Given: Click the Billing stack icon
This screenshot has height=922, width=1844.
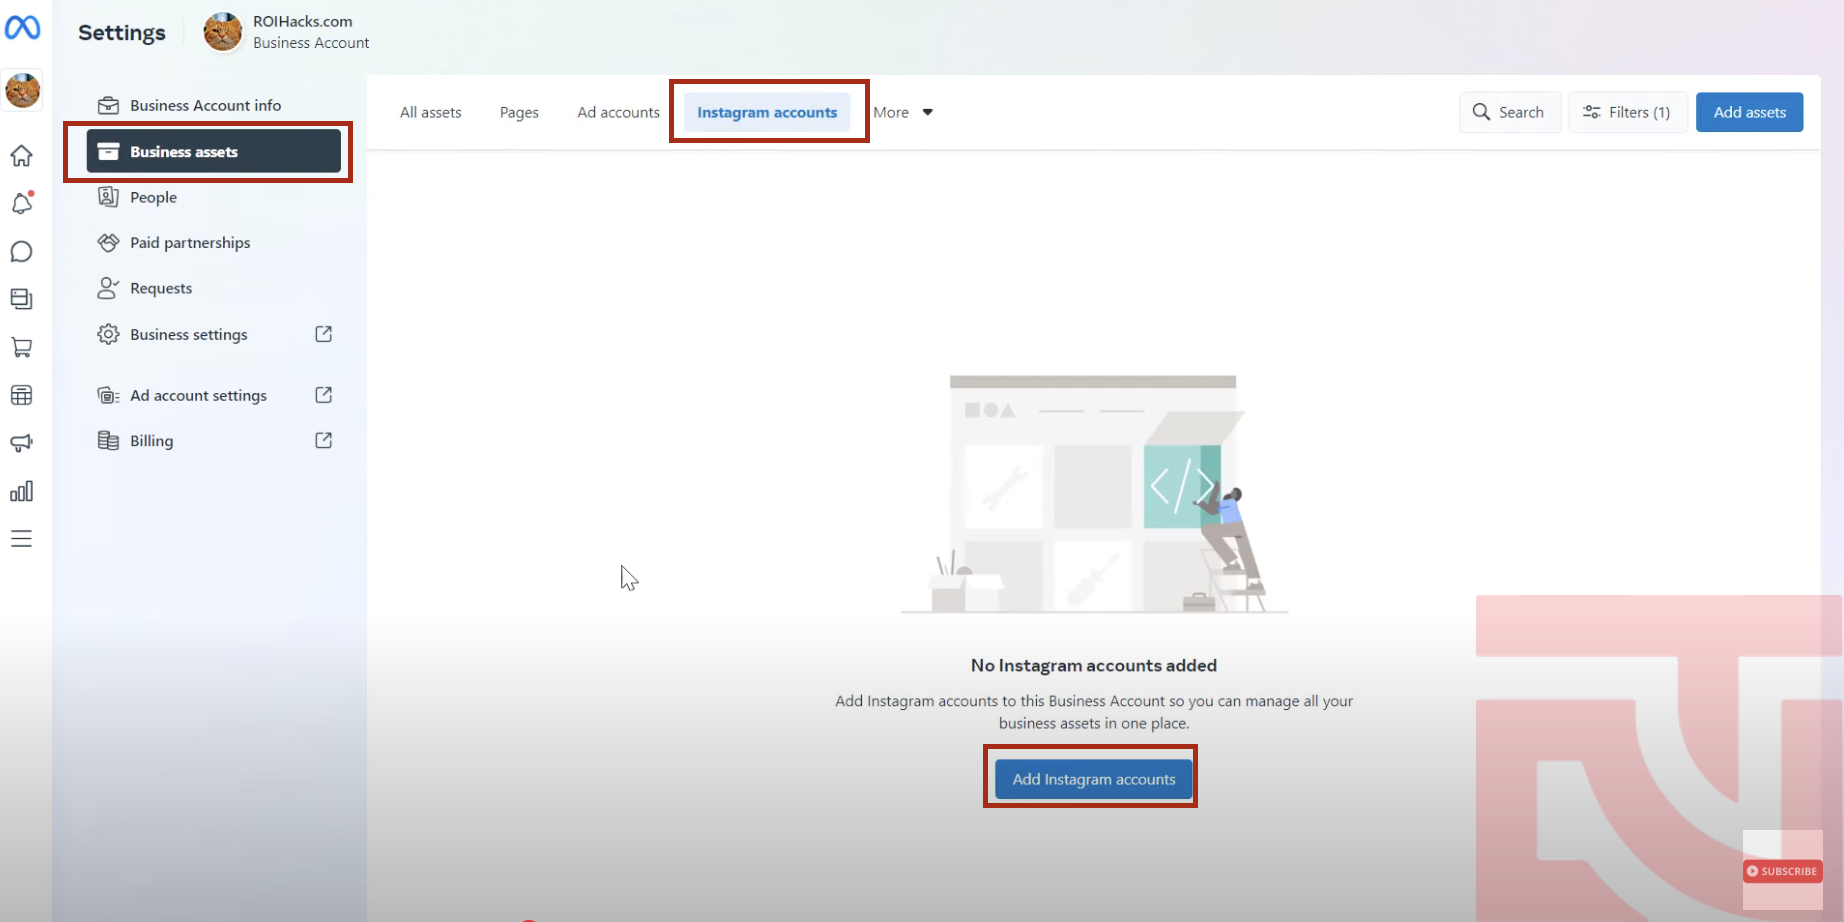Looking at the screenshot, I should [108, 440].
